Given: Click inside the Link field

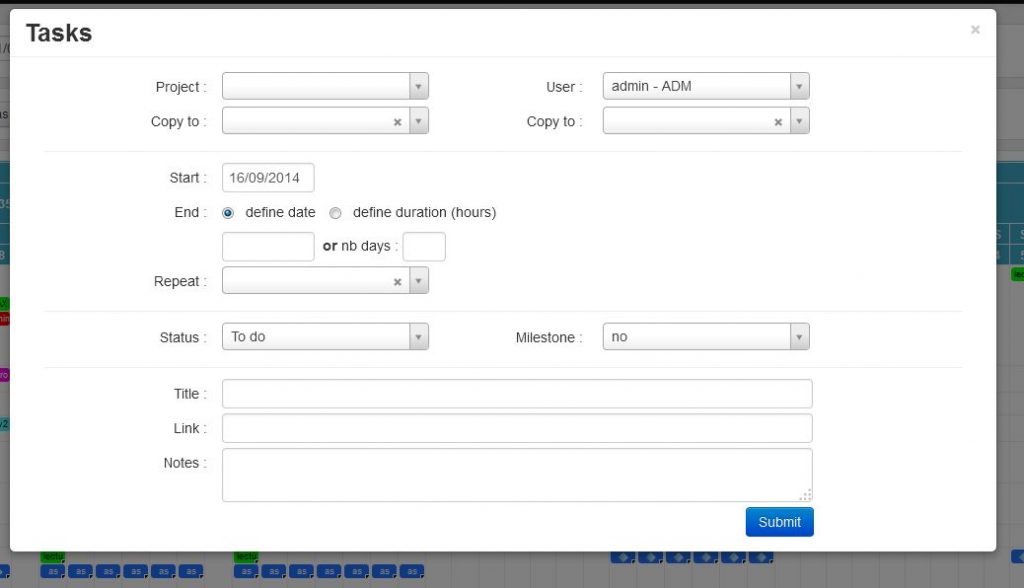Looking at the screenshot, I should click(516, 428).
